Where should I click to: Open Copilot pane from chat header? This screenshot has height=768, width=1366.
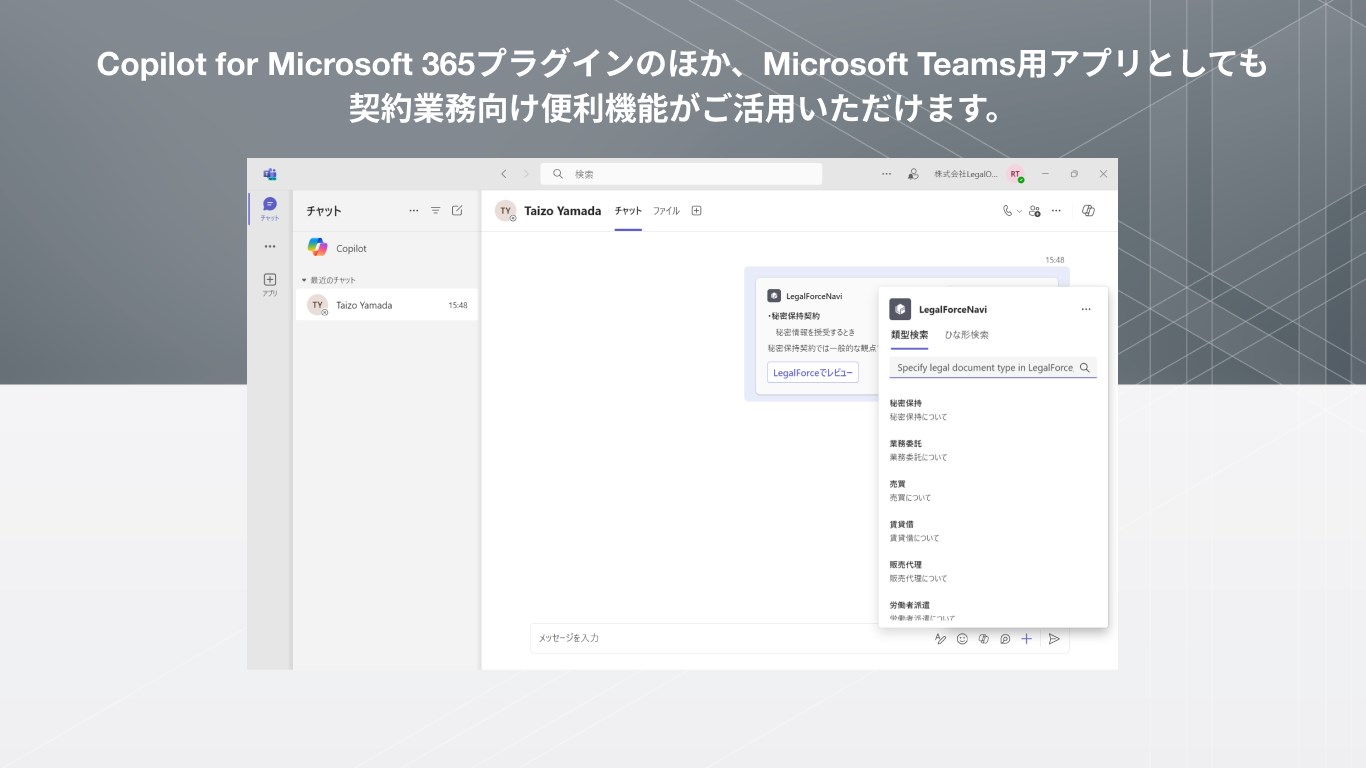click(1089, 211)
